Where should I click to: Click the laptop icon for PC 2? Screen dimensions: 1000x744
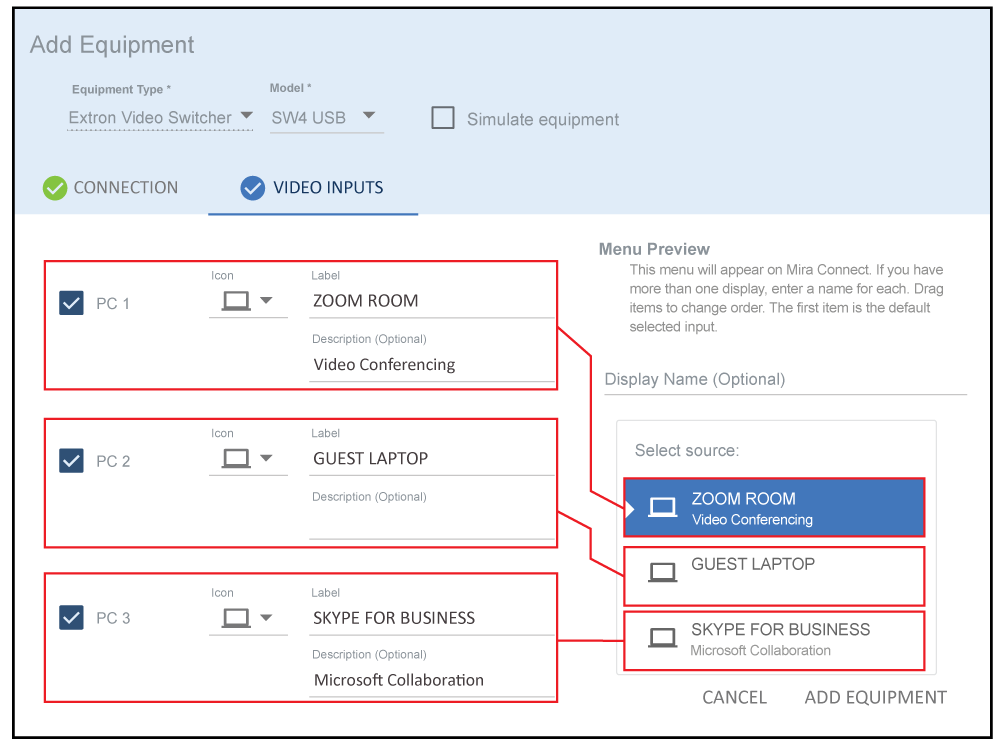click(236, 459)
